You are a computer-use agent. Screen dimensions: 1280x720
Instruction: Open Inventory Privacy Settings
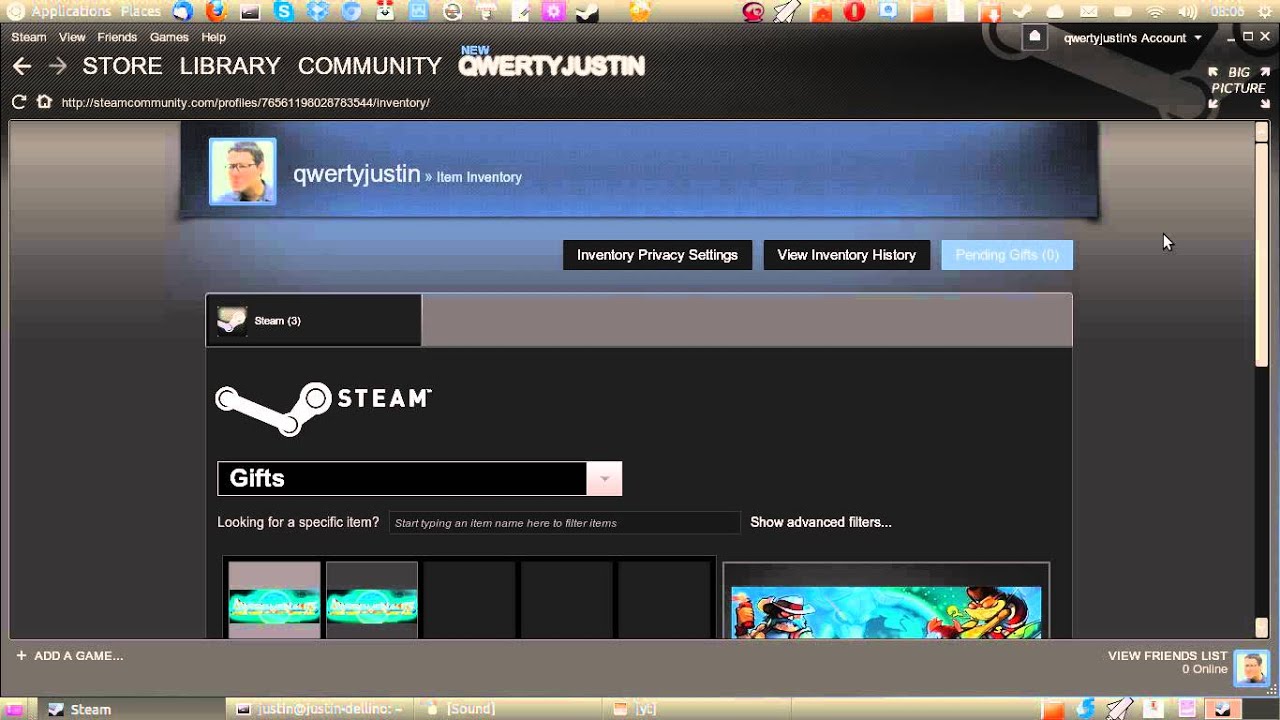(x=657, y=255)
